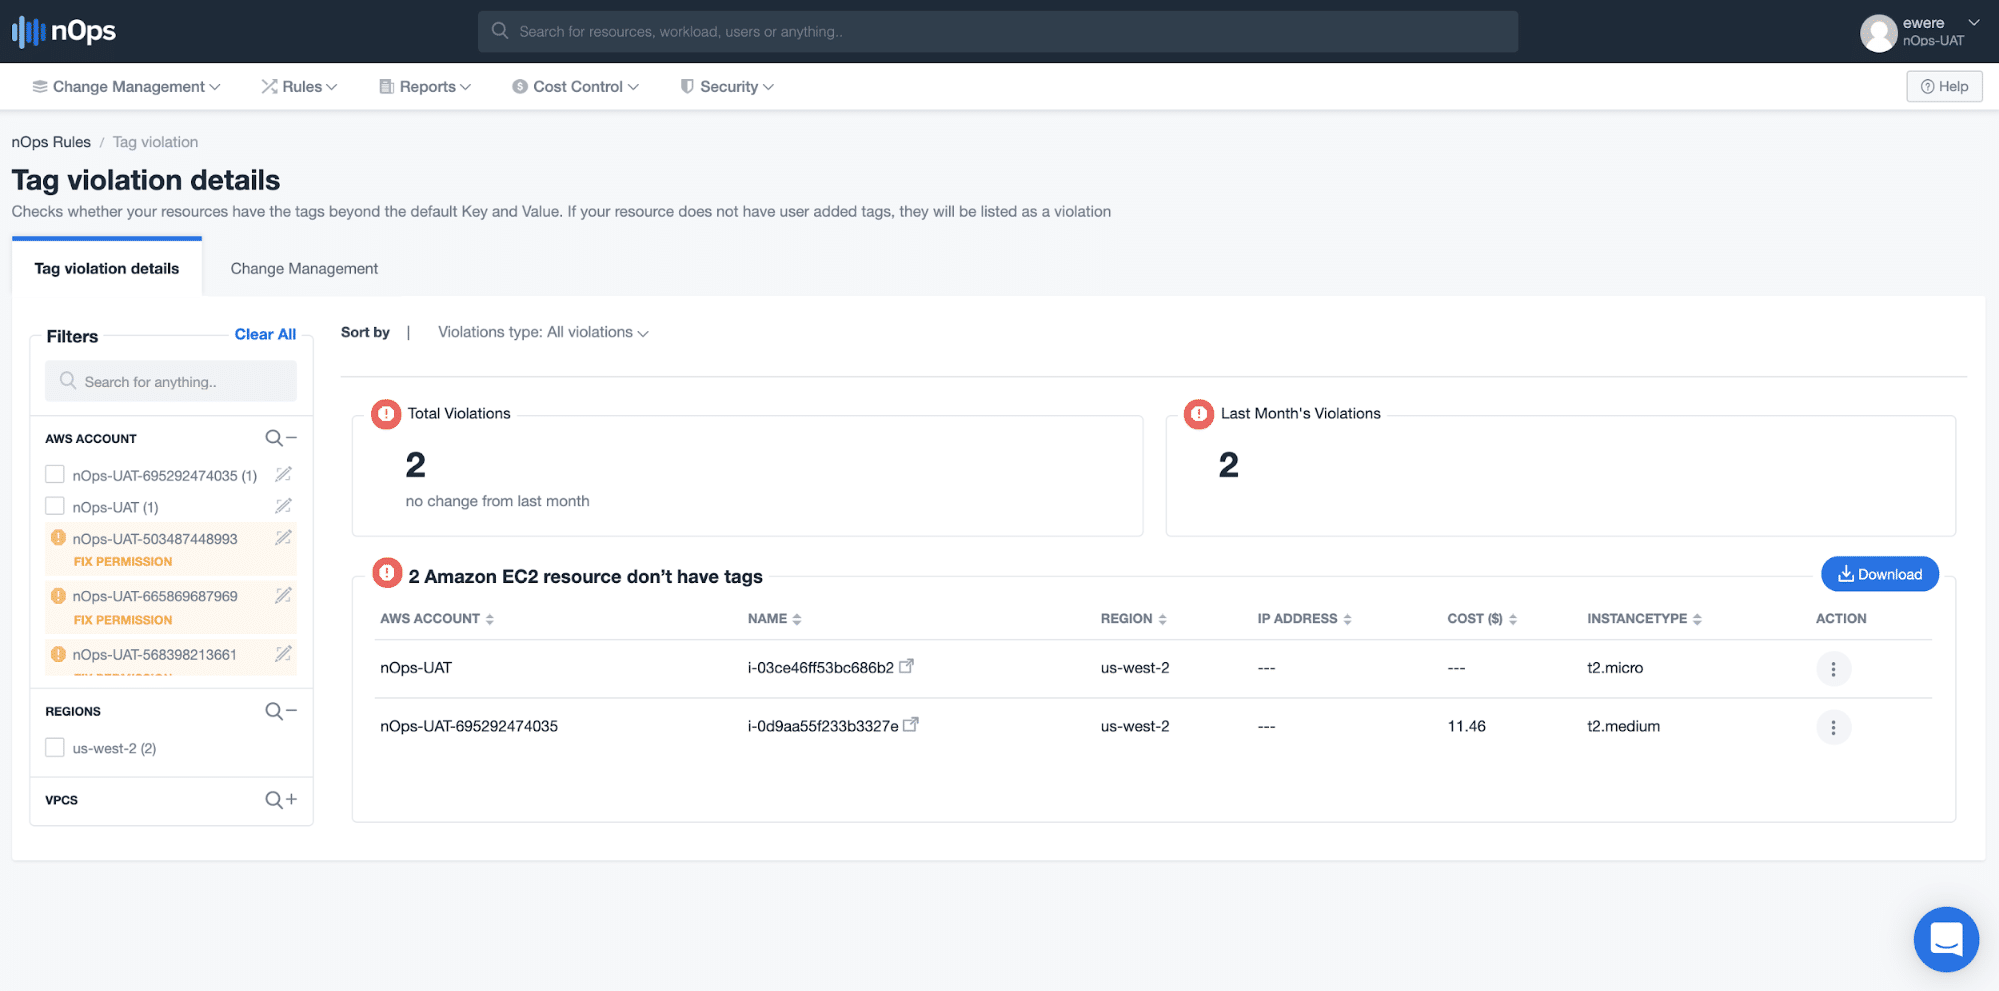Screen dimensions: 1999x991
Task: Click the 11.46 cost value
Action: click(x=1466, y=726)
